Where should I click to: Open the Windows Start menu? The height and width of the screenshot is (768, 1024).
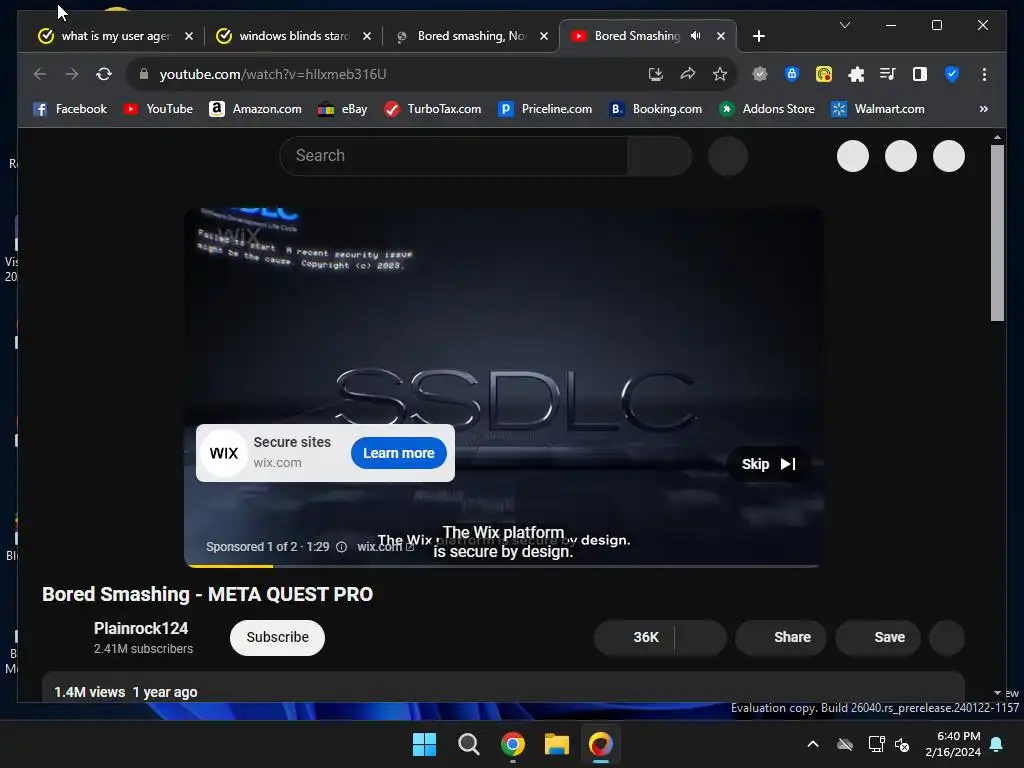pyautogui.click(x=424, y=744)
